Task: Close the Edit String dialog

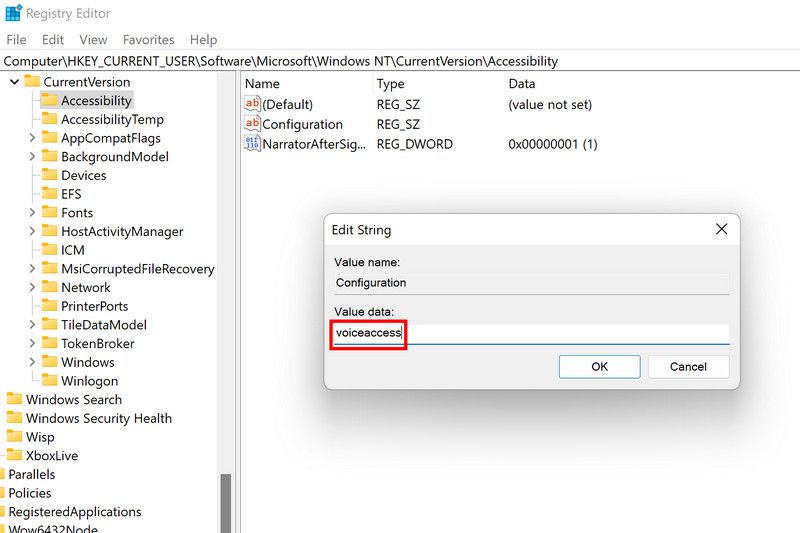Action: pyautogui.click(x=721, y=229)
